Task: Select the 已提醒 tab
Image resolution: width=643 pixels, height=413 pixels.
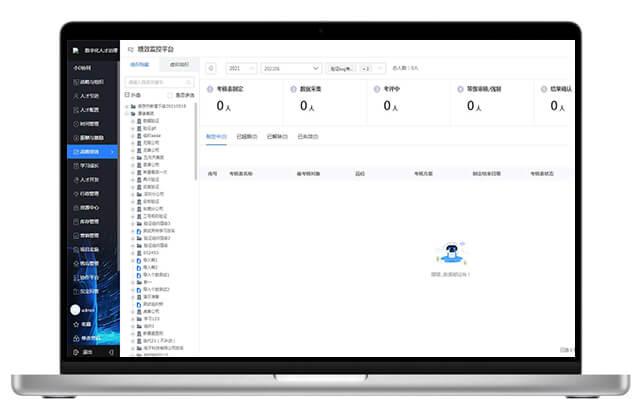Action: (246, 136)
